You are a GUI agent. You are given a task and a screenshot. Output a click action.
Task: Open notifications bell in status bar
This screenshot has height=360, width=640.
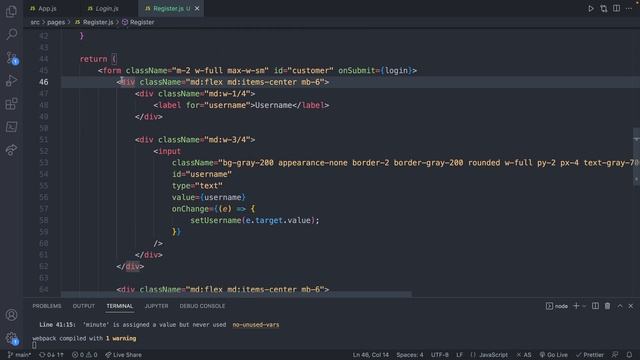[x=629, y=355]
